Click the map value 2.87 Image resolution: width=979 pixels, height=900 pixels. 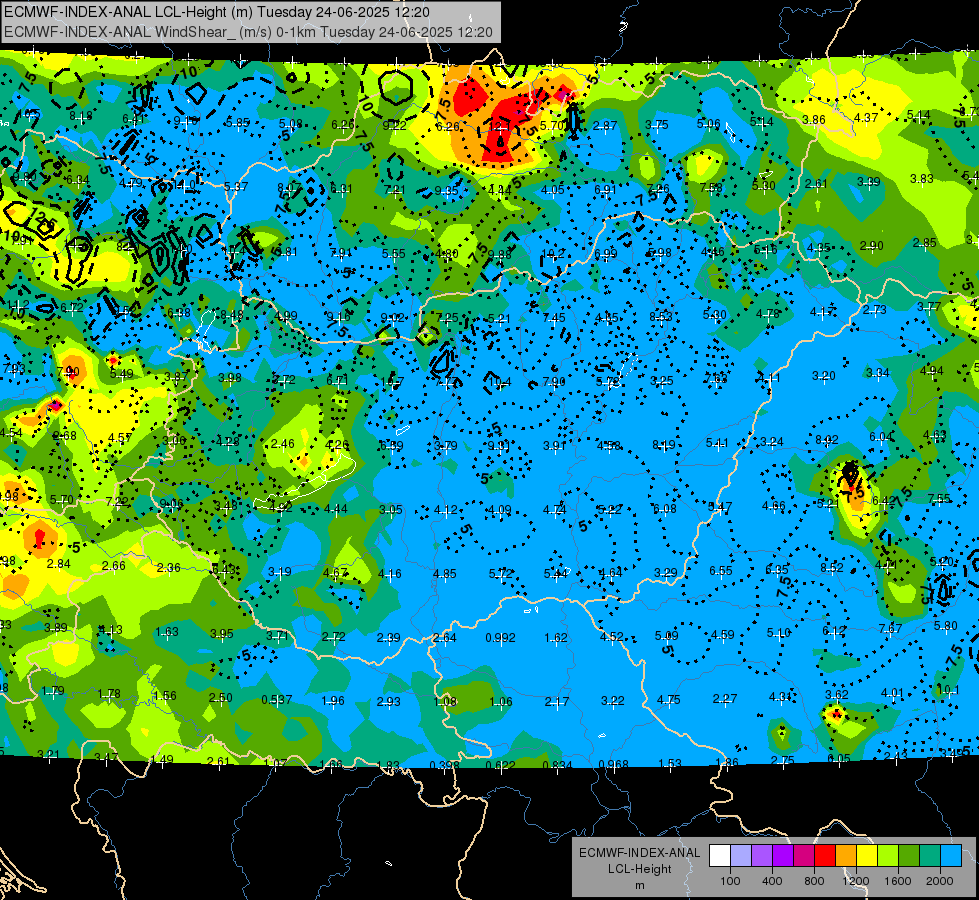click(x=605, y=126)
